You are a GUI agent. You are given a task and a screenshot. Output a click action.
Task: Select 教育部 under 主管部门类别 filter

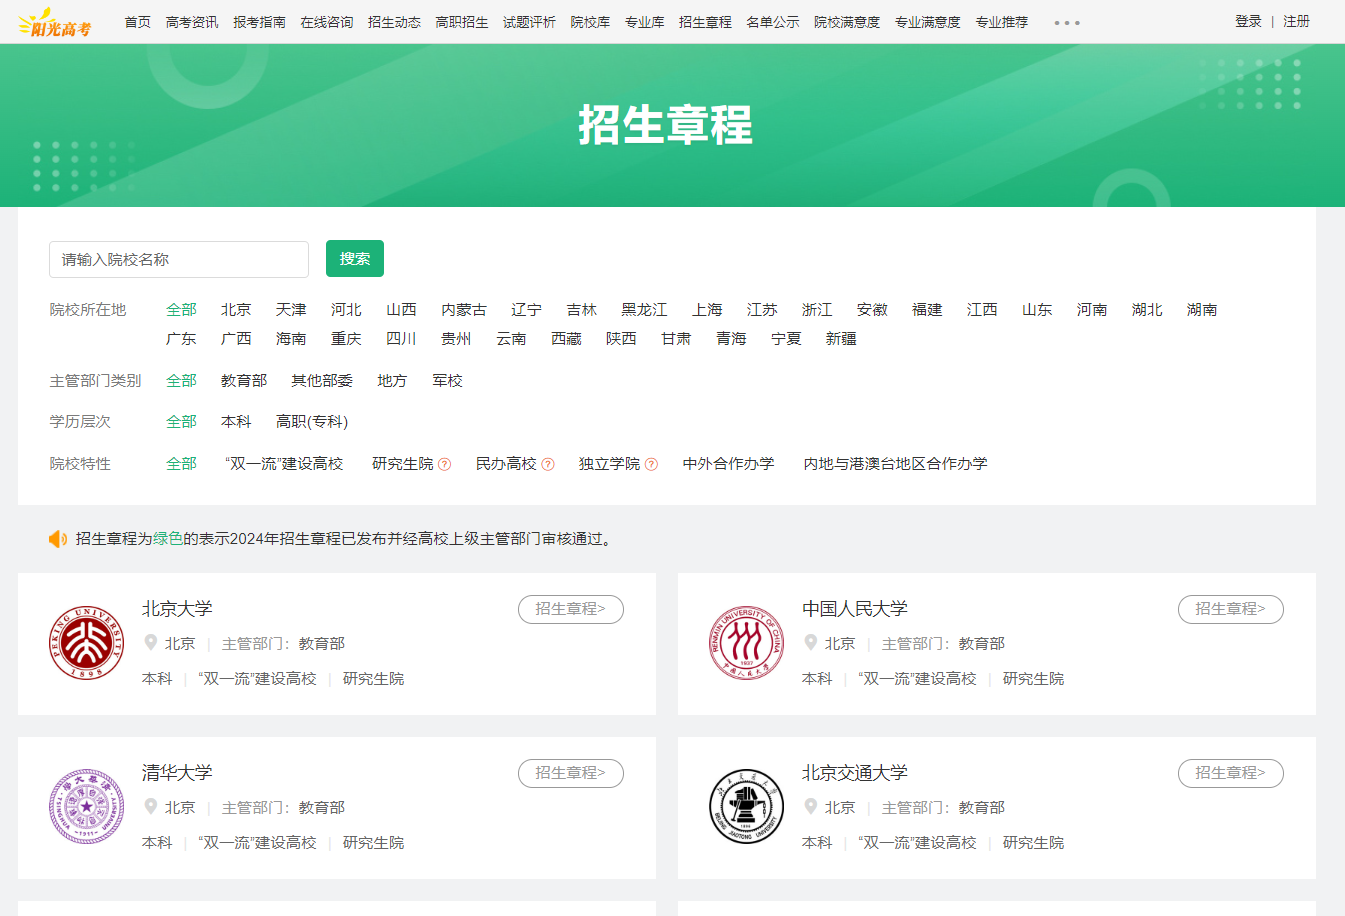point(244,381)
